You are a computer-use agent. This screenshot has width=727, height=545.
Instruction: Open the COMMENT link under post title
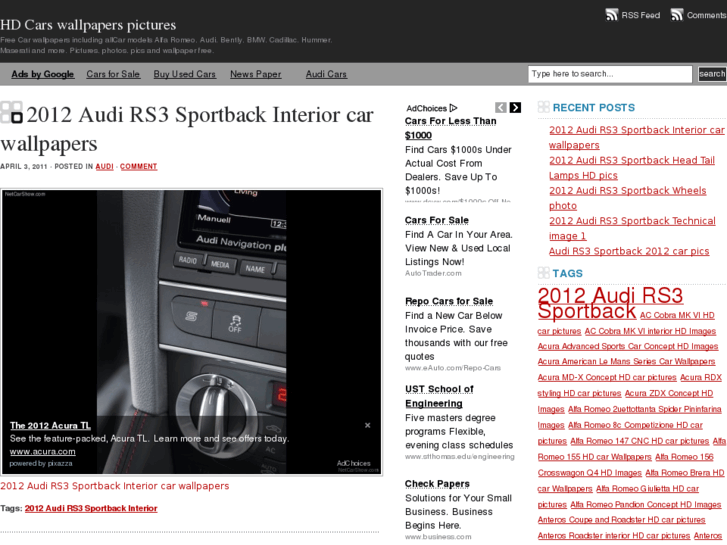coord(139,167)
